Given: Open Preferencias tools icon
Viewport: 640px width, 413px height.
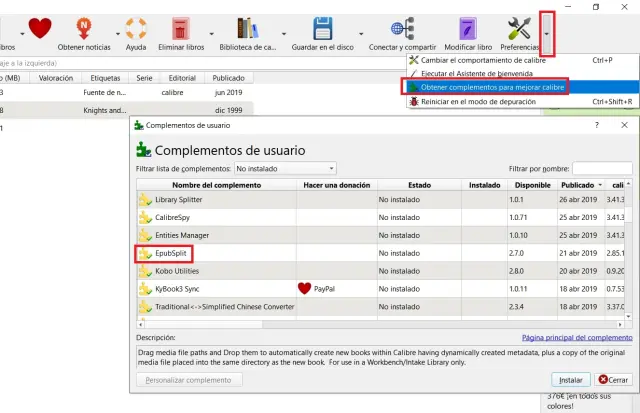Looking at the screenshot, I should [519, 26].
